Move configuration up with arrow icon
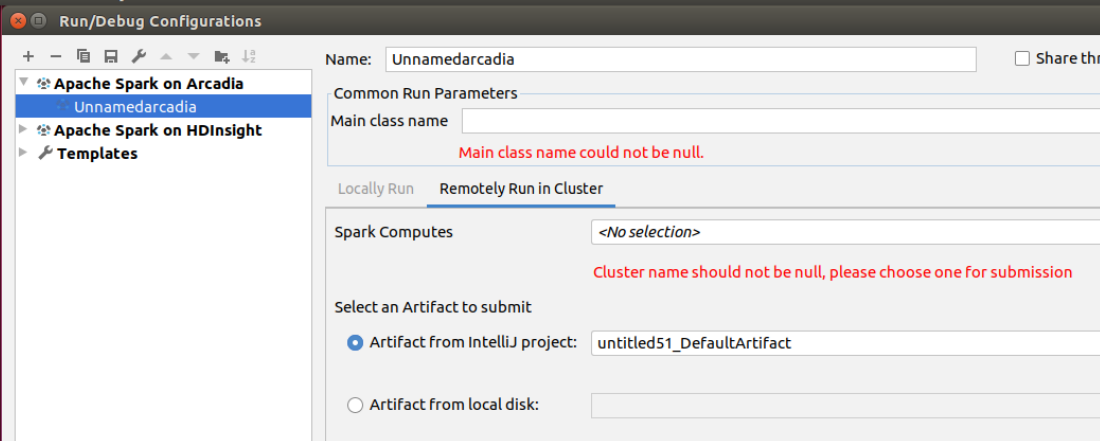 coord(166,56)
